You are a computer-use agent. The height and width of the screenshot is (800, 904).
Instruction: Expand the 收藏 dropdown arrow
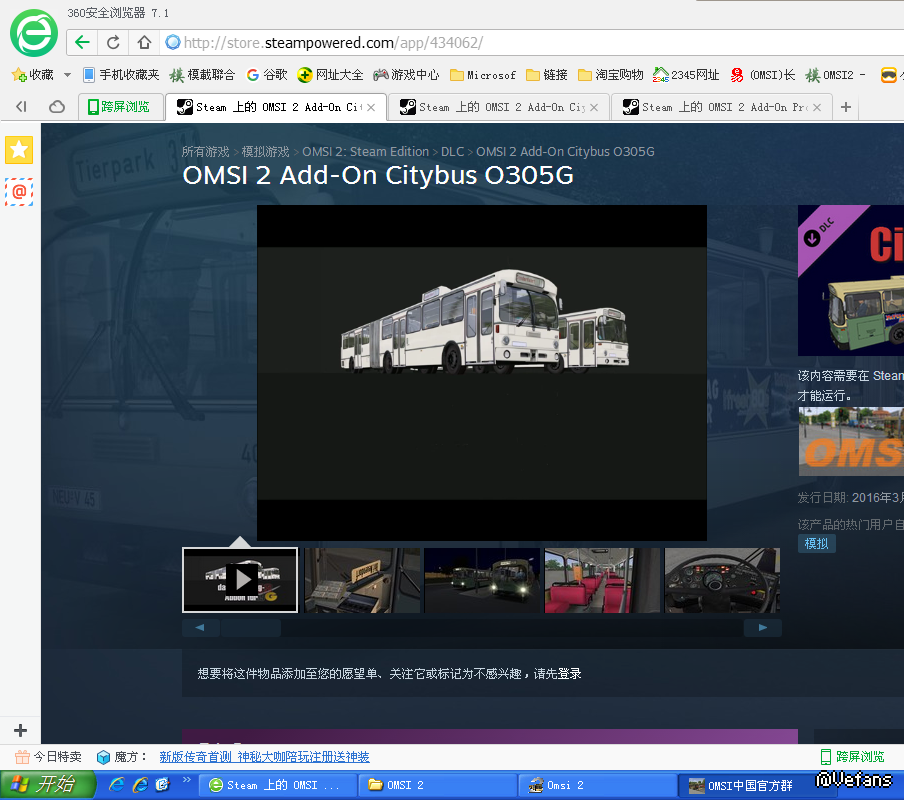click(x=67, y=75)
